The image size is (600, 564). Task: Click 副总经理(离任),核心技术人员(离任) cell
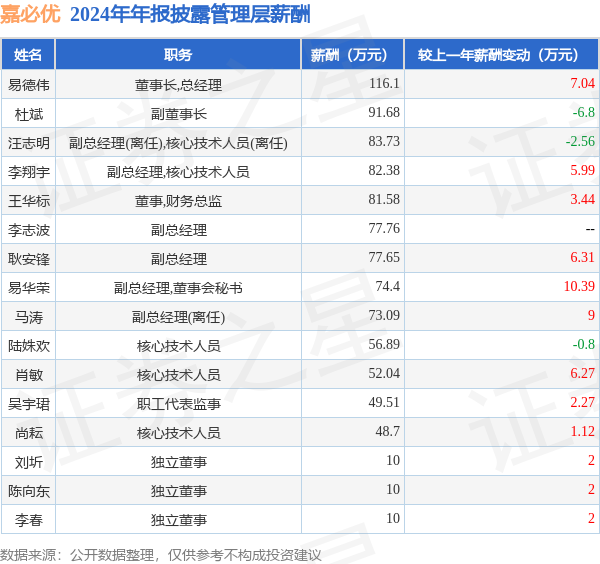pyautogui.click(x=178, y=143)
